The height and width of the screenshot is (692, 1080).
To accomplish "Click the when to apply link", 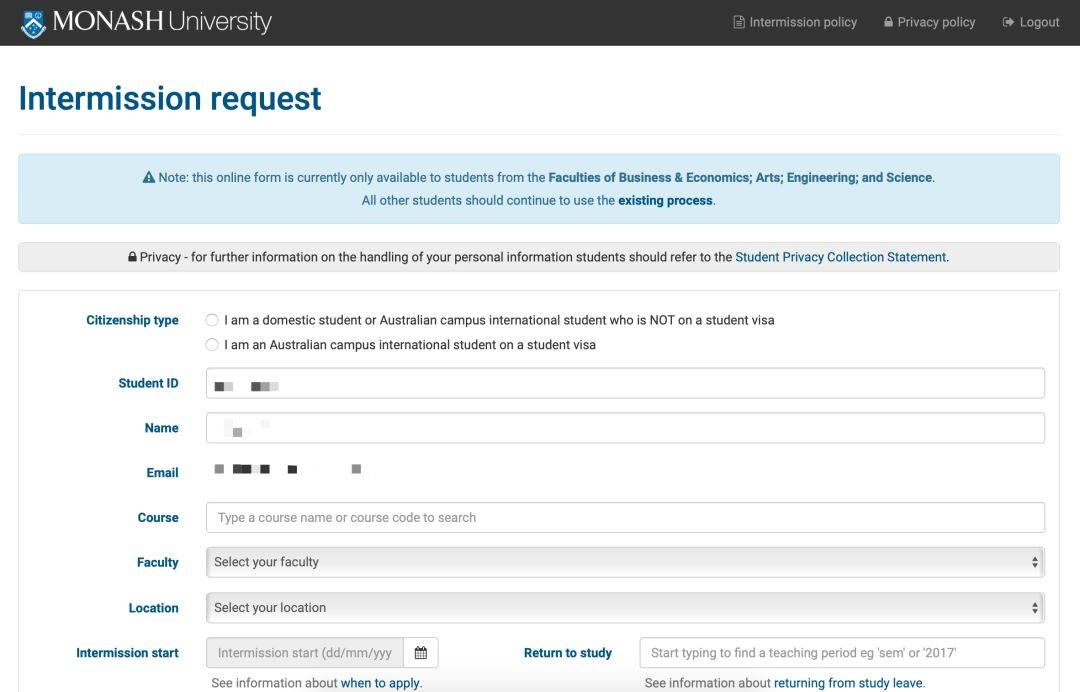I will [x=380, y=683].
